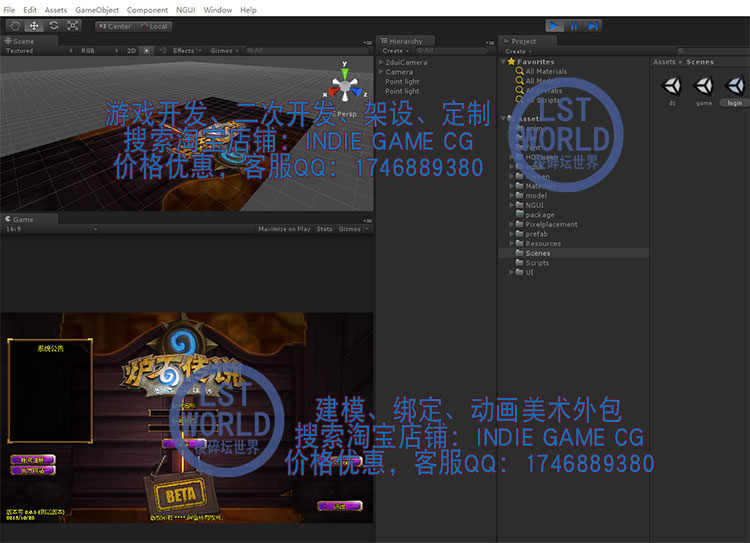
Task: Open Hierarchy Create dropdown
Action: click(x=395, y=51)
